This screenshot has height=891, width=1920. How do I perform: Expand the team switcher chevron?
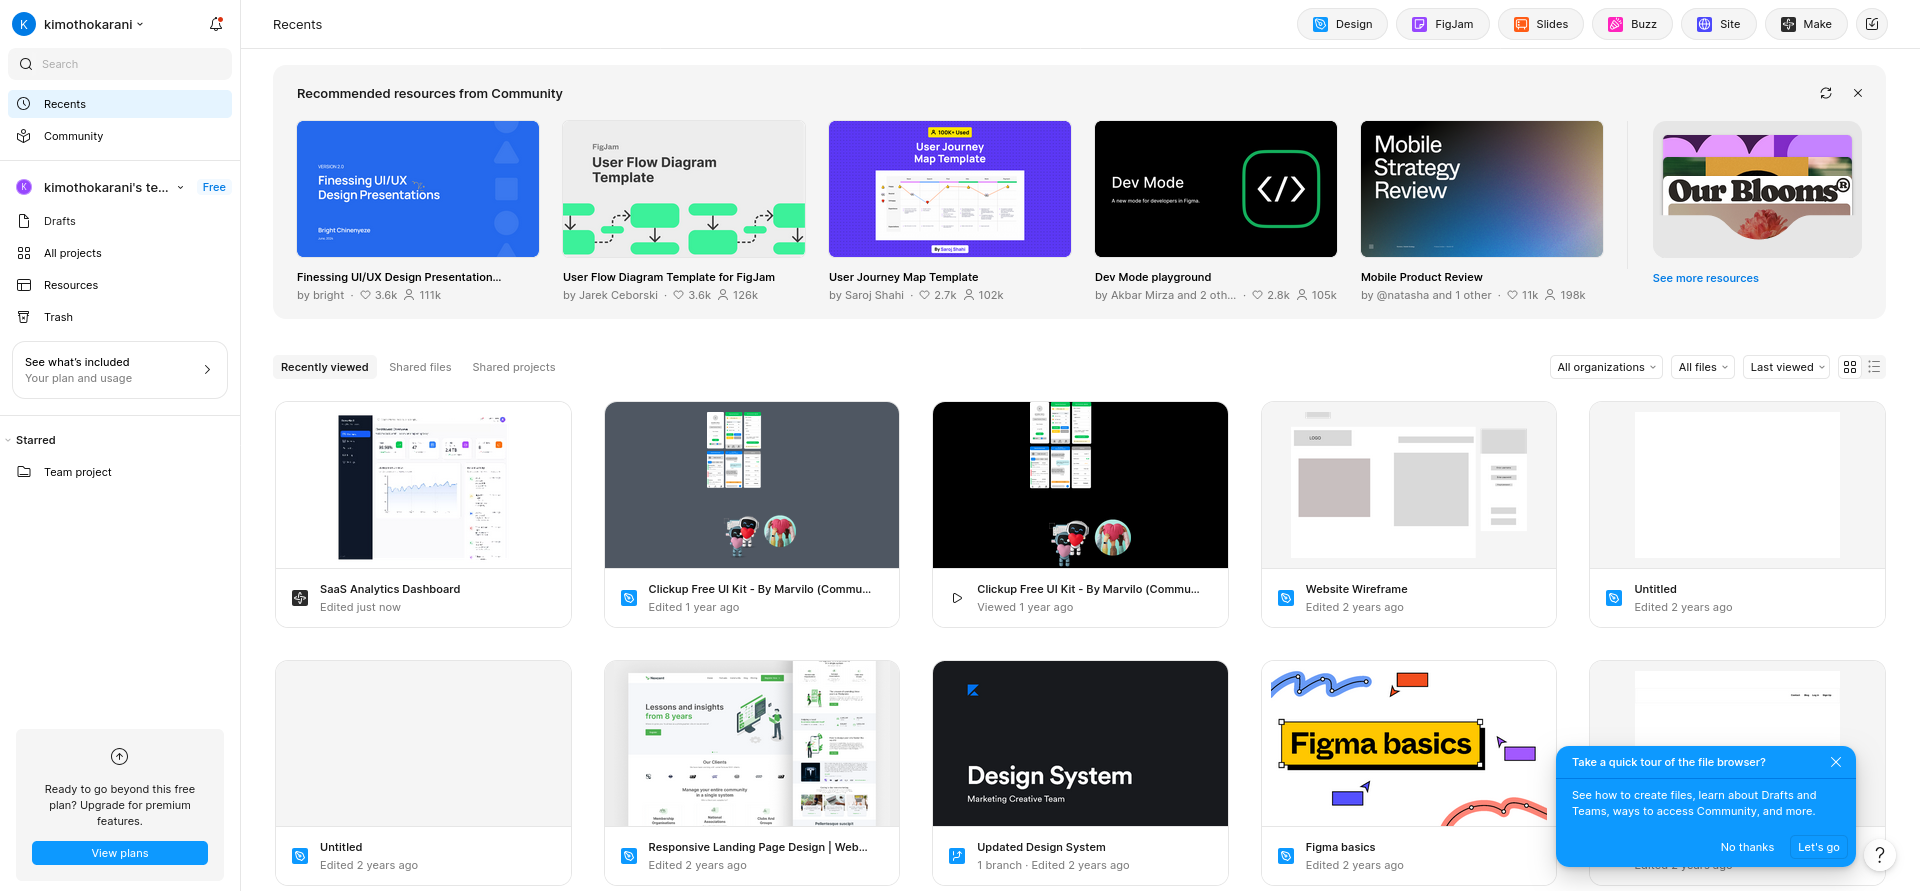tap(180, 187)
